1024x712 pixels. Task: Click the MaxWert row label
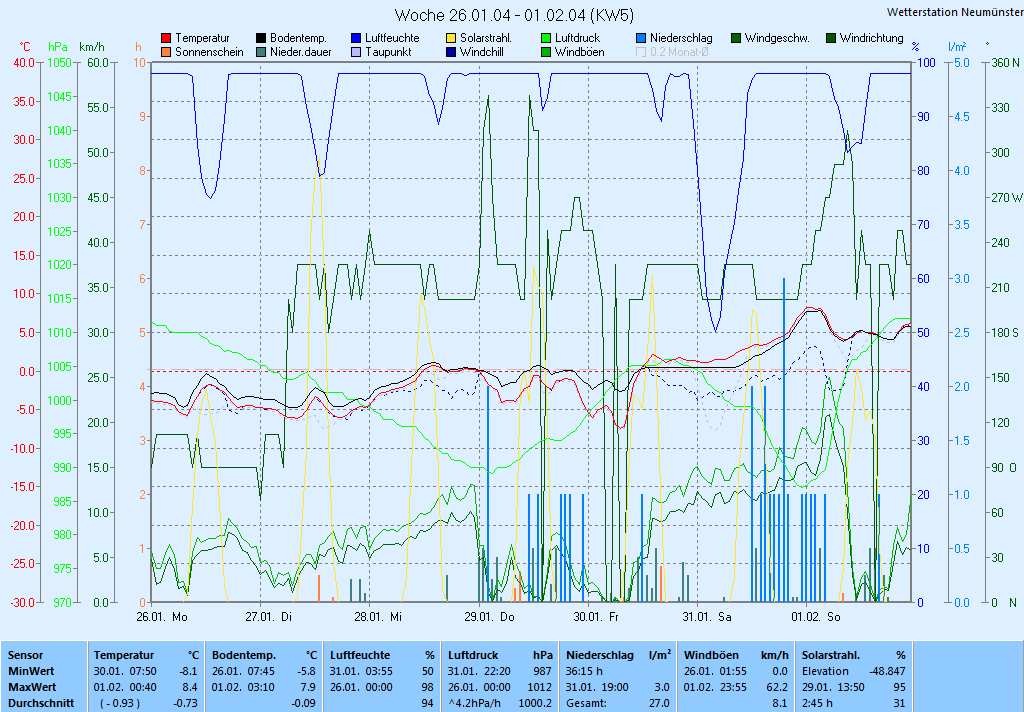(32, 687)
